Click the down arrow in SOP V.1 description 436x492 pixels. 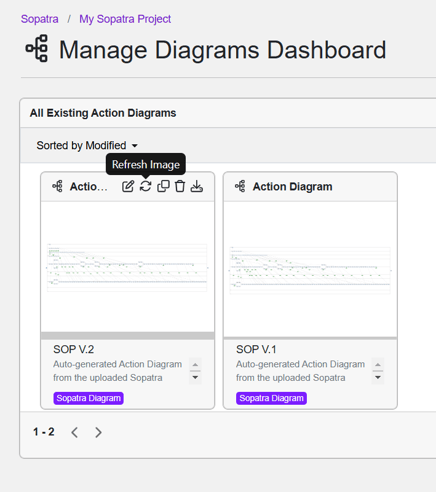(x=378, y=377)
